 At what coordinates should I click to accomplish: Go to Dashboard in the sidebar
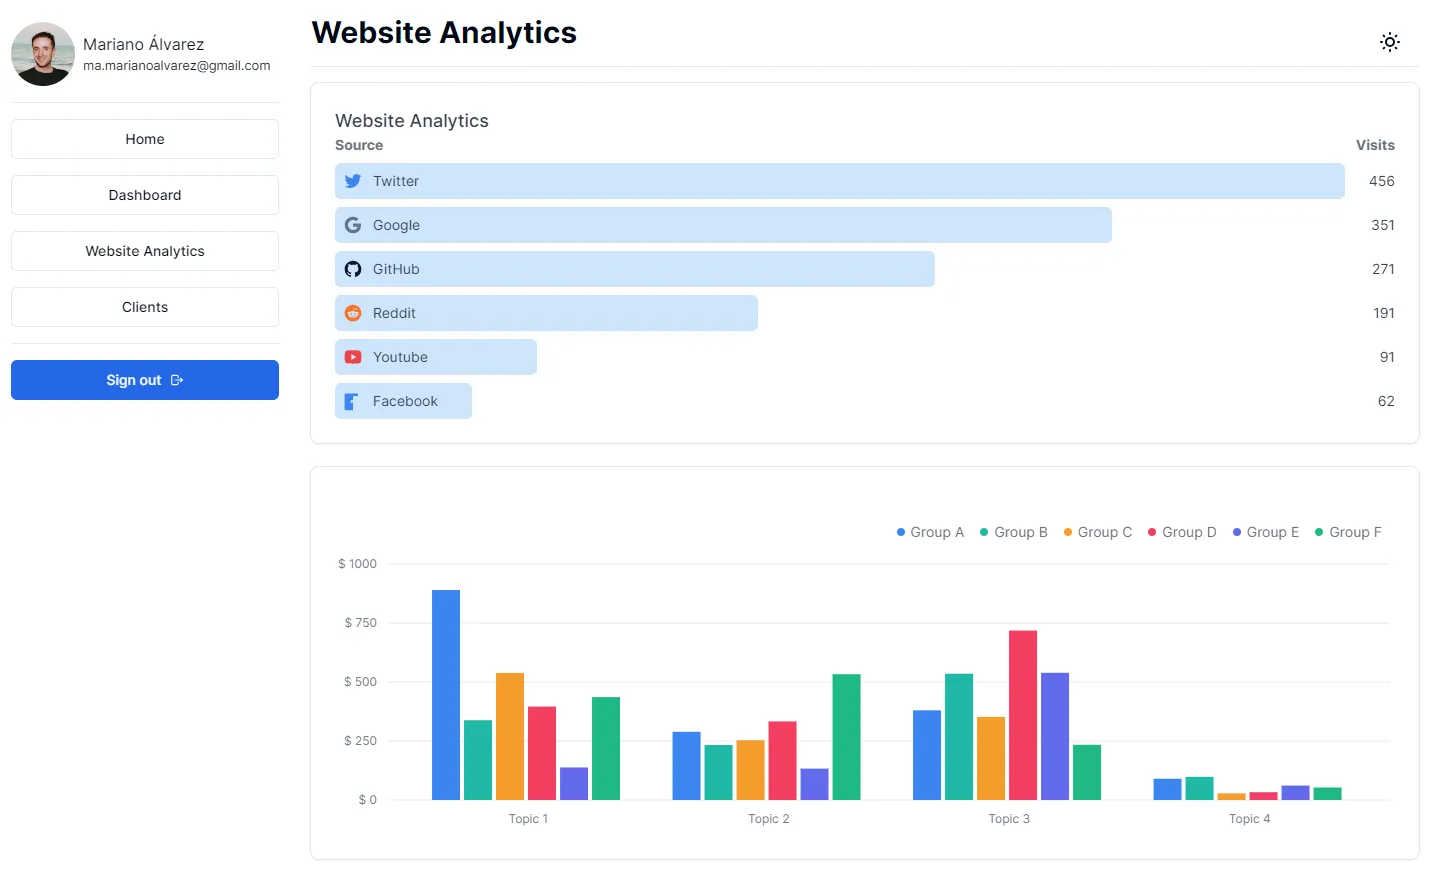tap(145, 195)
